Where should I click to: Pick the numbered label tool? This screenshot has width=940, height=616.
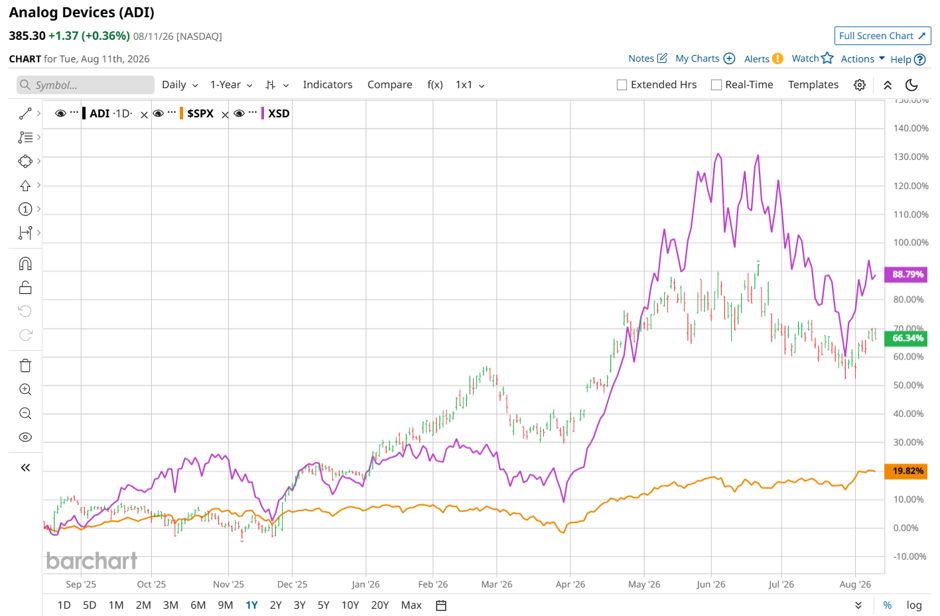(x=25, y=209)
